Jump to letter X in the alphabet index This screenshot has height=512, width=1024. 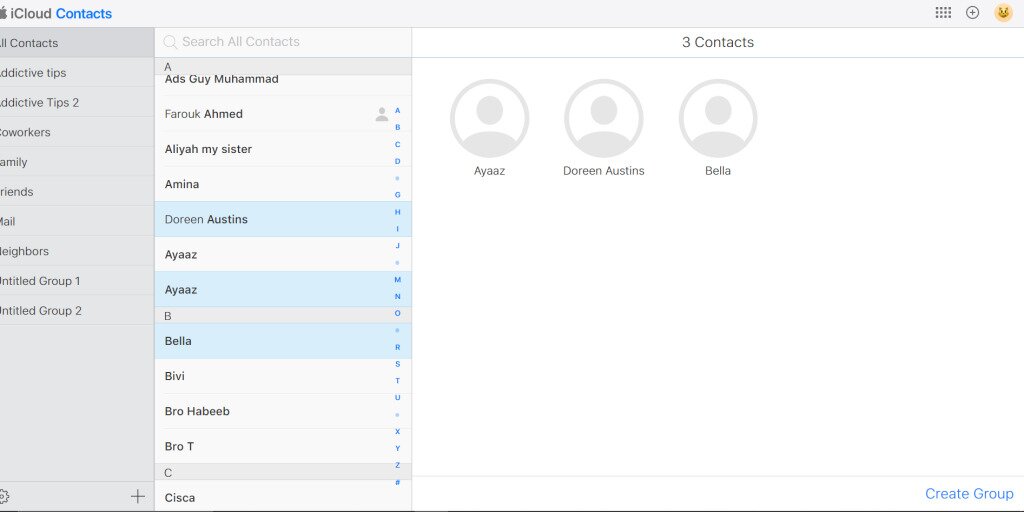point(398,432)
